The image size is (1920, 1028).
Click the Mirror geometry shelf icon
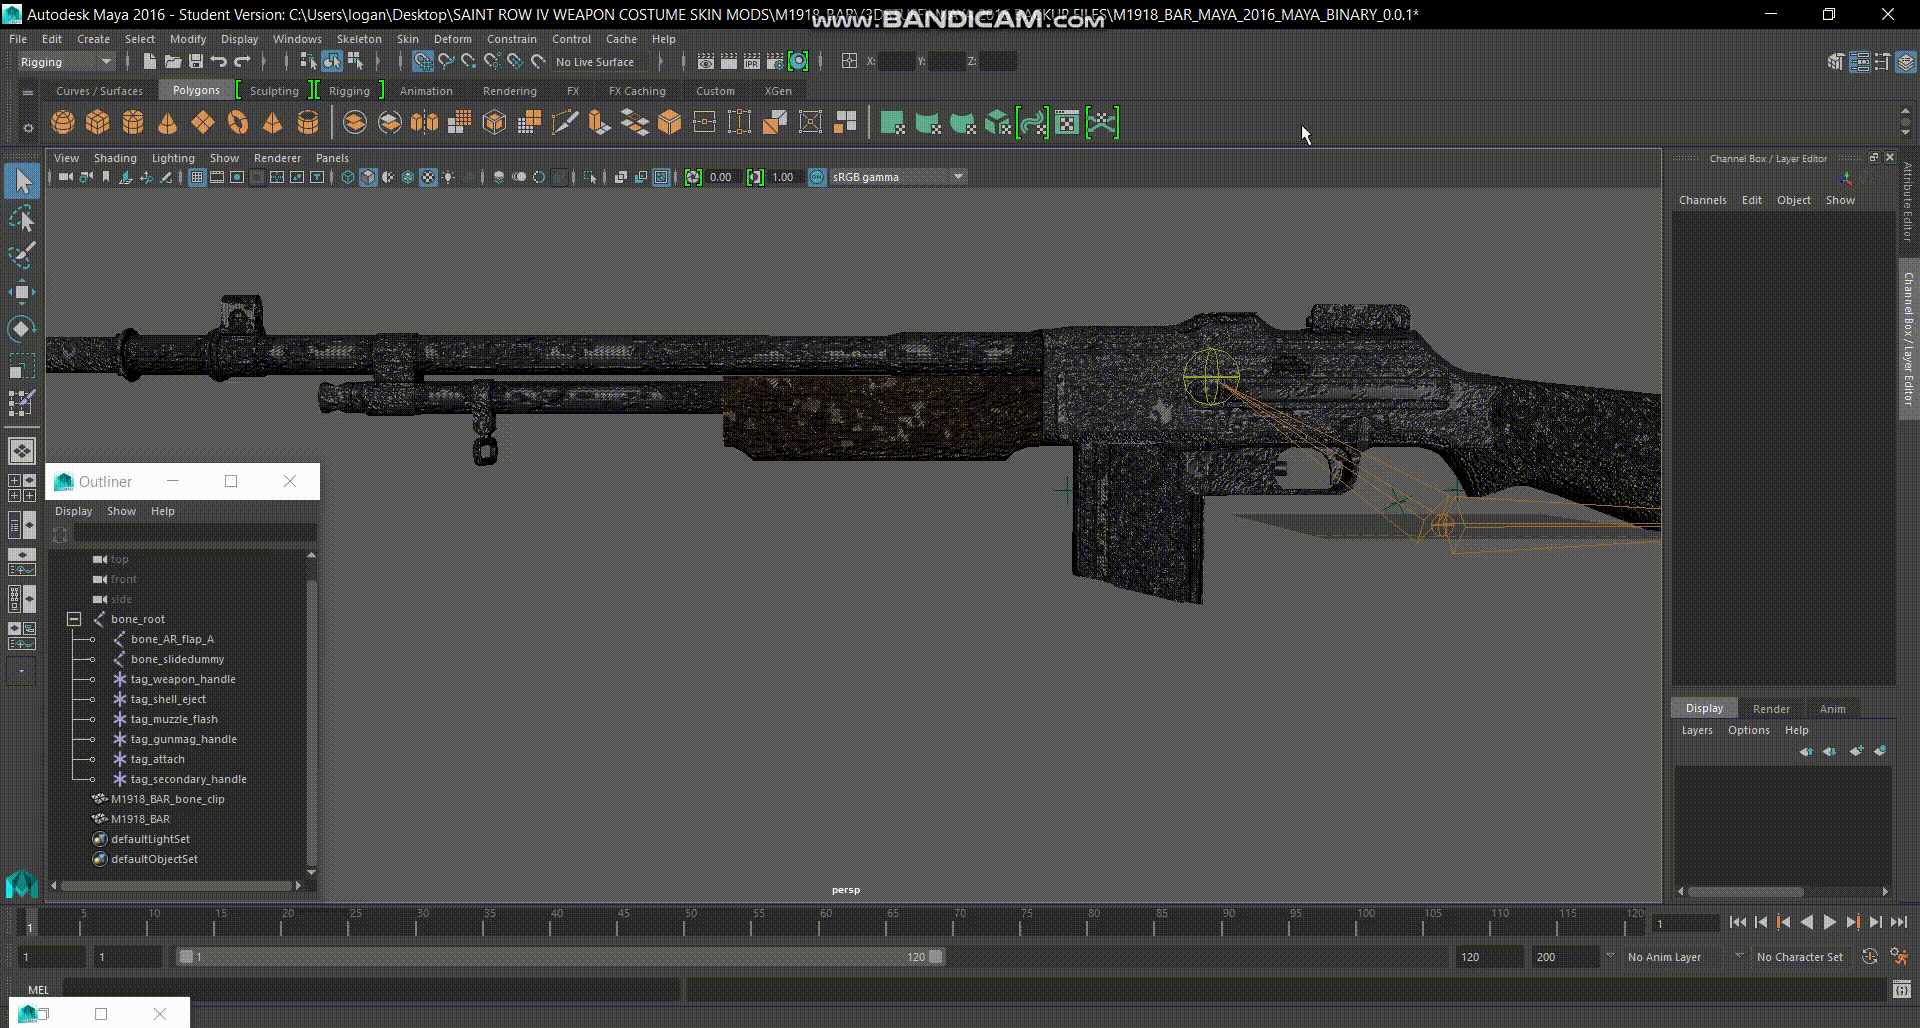pos(424,123)
